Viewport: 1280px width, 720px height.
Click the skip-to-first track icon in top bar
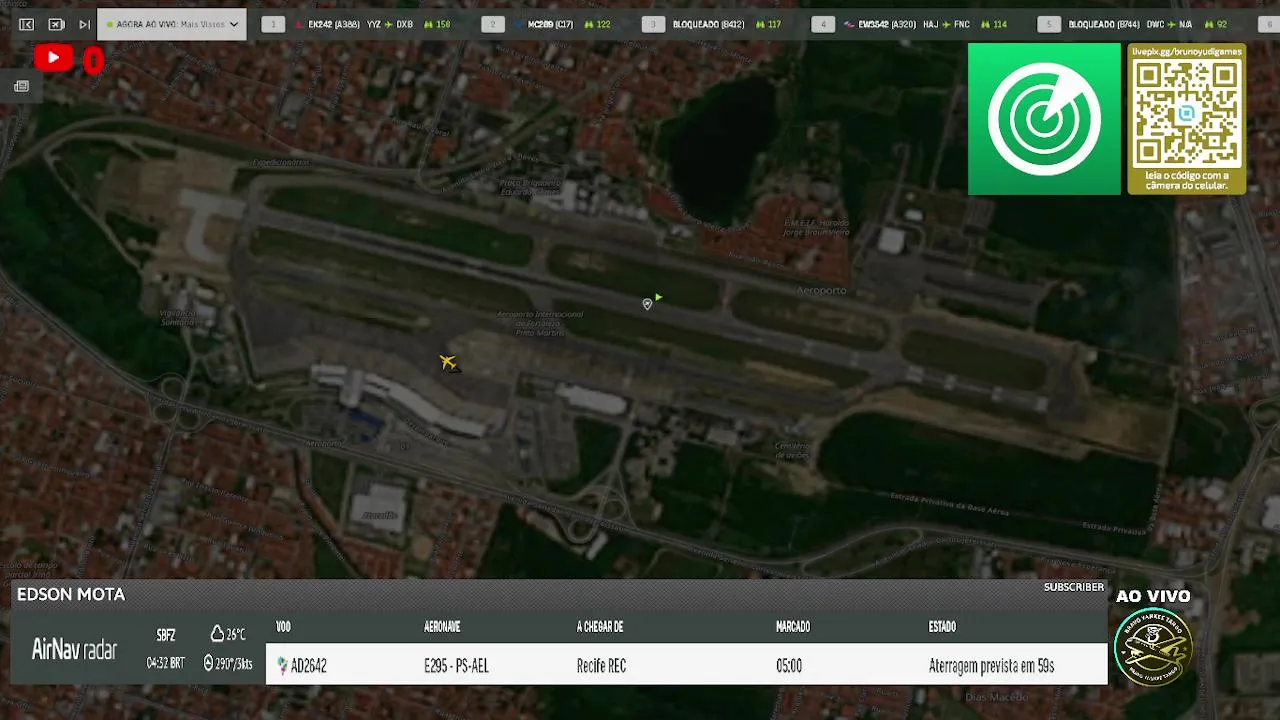[x=27, y=24]
